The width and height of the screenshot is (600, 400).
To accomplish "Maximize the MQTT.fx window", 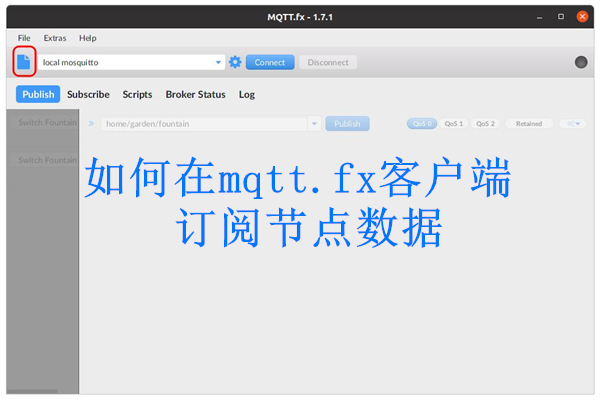I will [x=561, y=16].
